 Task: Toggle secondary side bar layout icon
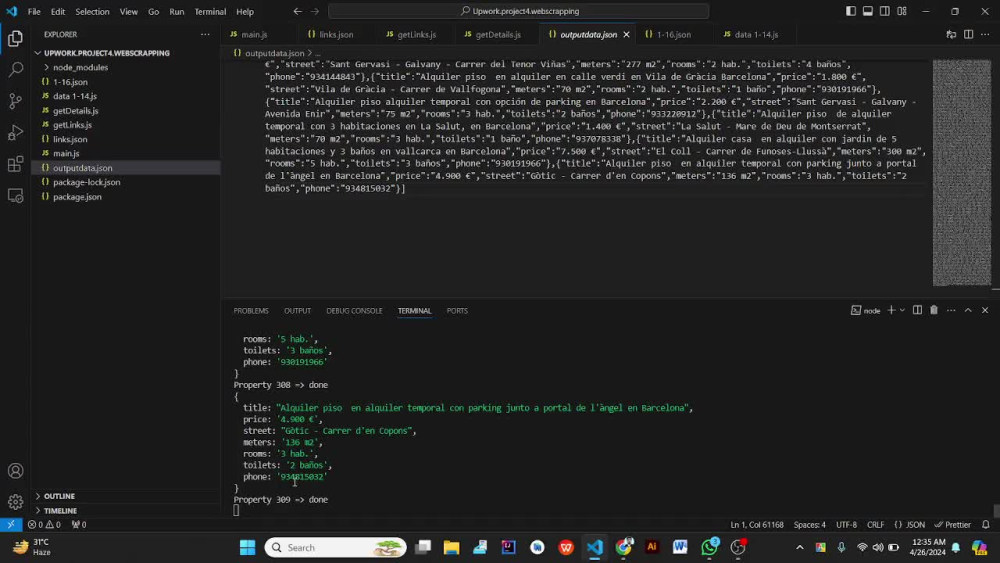(885, 11)
